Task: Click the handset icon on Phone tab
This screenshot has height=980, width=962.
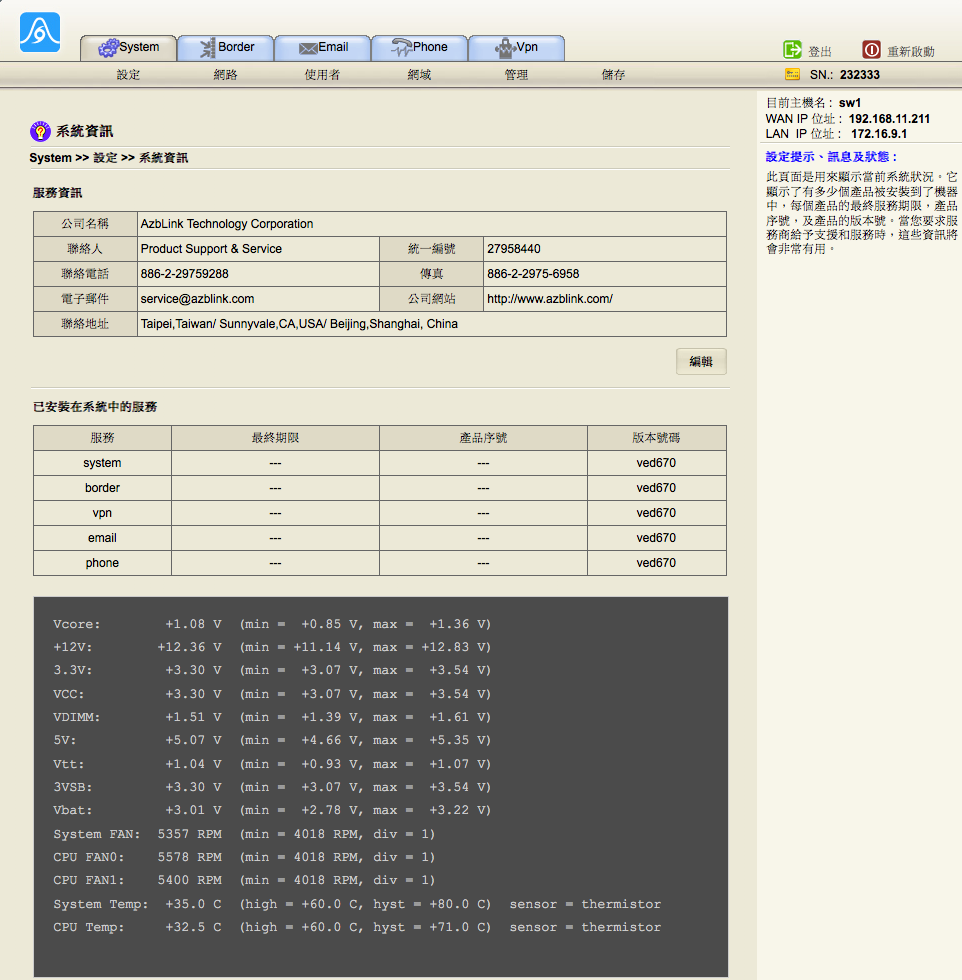Action: tap(401, 47)
